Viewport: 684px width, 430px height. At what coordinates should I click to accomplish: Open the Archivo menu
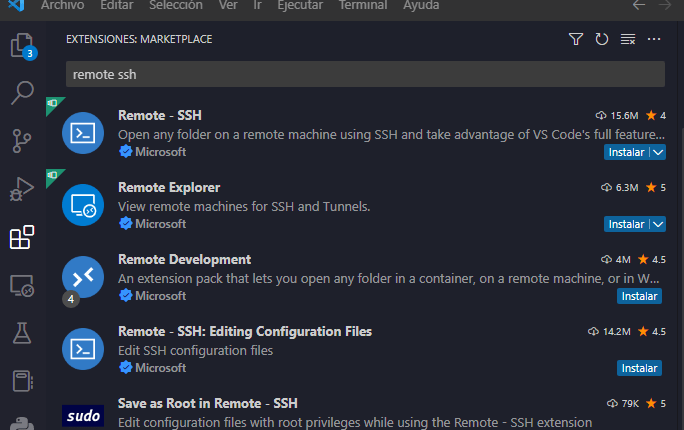tap(62, 6)
